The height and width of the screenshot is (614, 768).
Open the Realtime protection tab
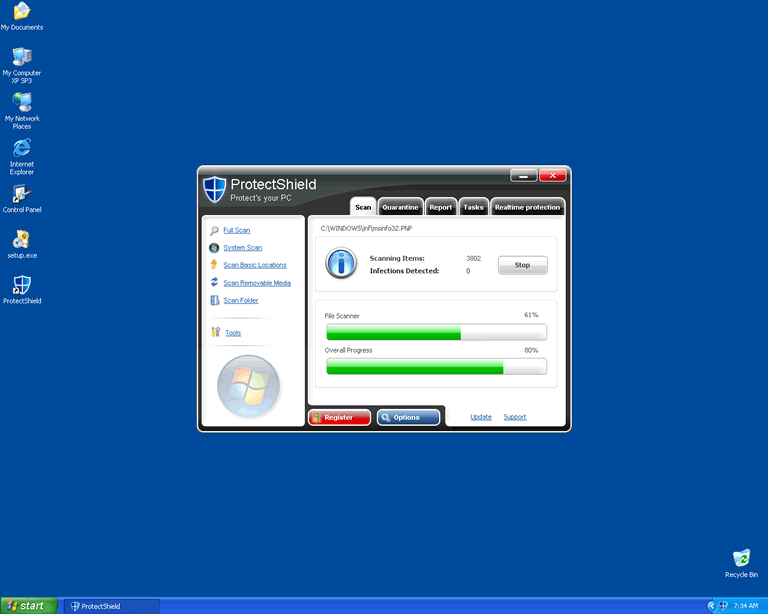click(527, 207)
